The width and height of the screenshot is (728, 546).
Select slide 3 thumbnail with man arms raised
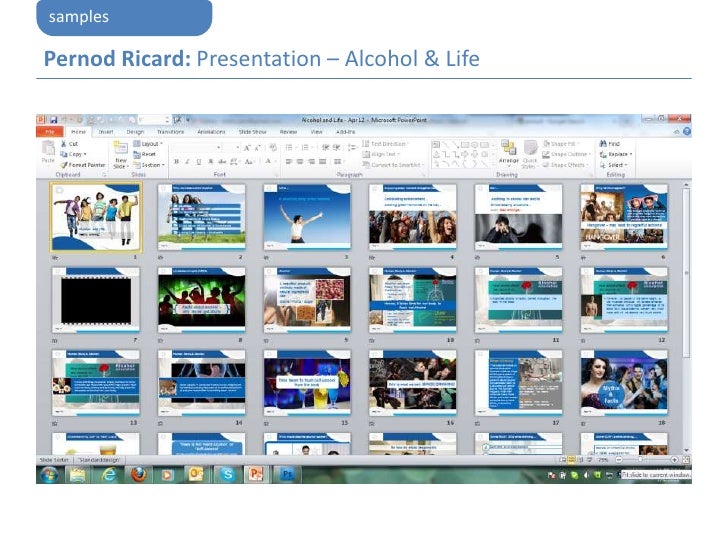coord(307,217)
